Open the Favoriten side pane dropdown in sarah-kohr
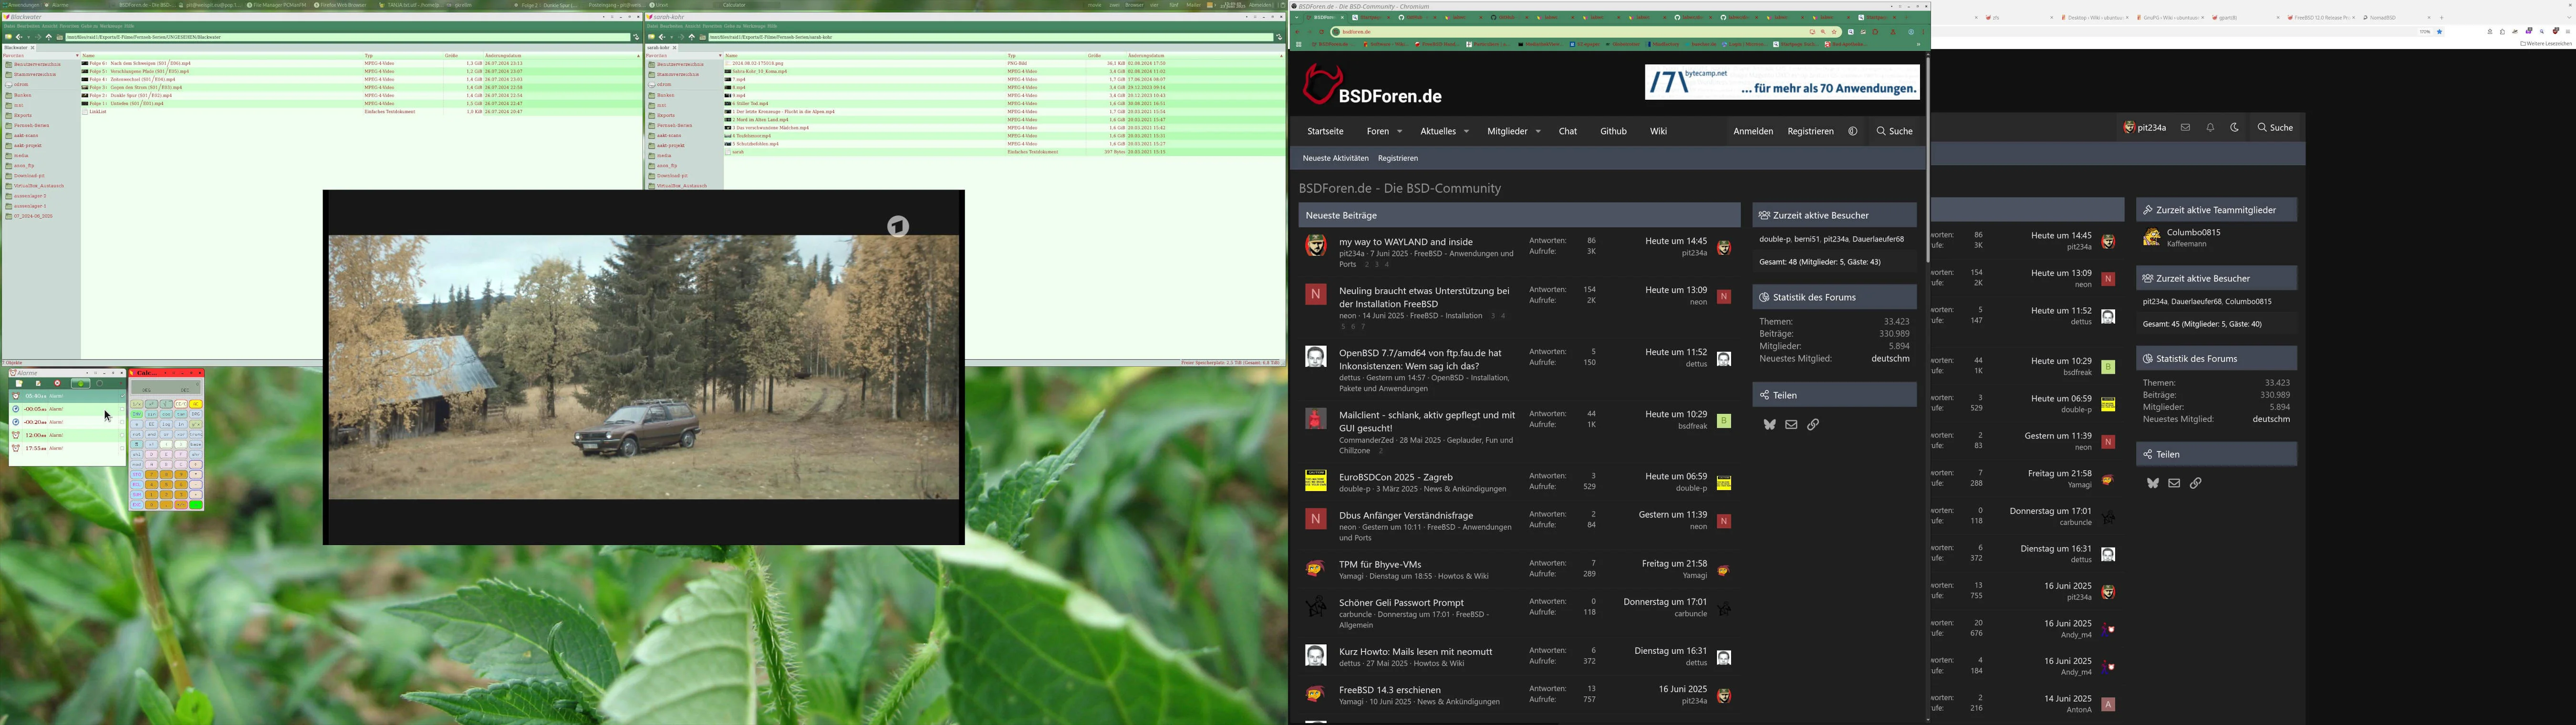This screenshot has width=2576, height=725. 720,56
